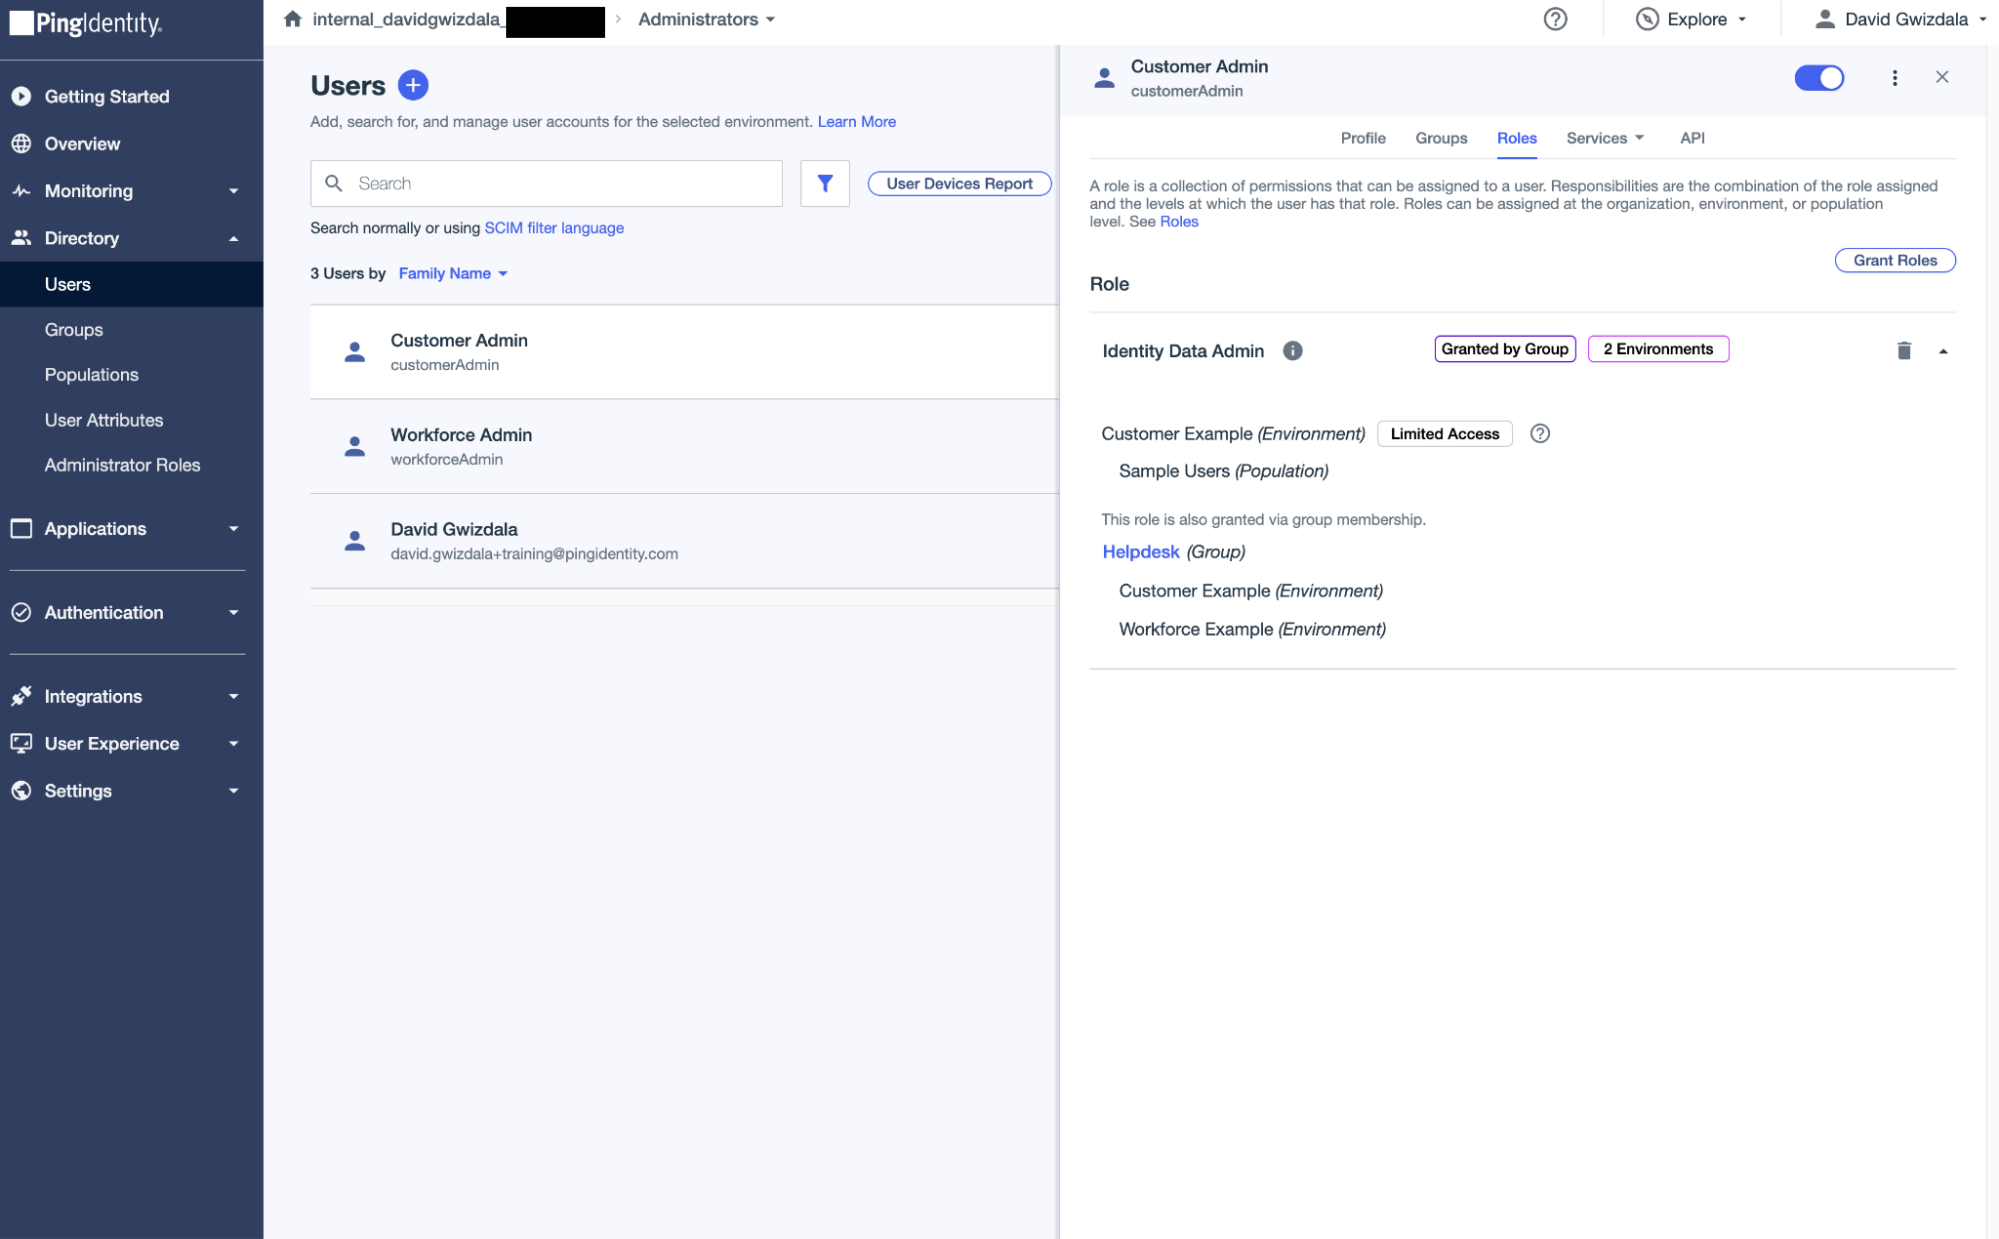
Task: Click the Applications section icon in sidebar
Action: [x=21, y=527]
